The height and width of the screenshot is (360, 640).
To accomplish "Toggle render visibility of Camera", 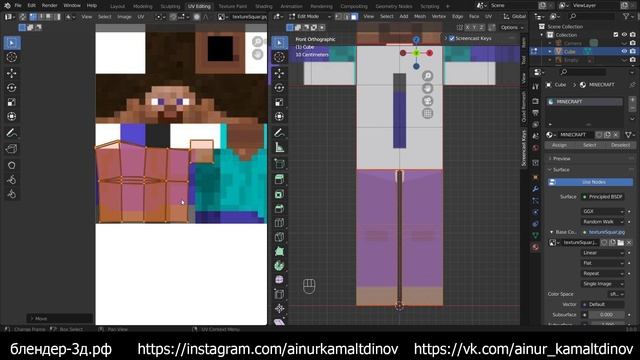I will (x=632, y=43).
